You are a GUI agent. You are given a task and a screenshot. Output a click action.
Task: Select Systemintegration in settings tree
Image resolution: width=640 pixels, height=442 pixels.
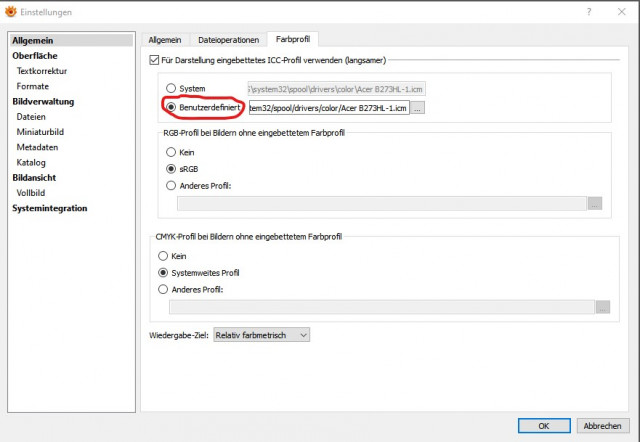tap(49, 208)
